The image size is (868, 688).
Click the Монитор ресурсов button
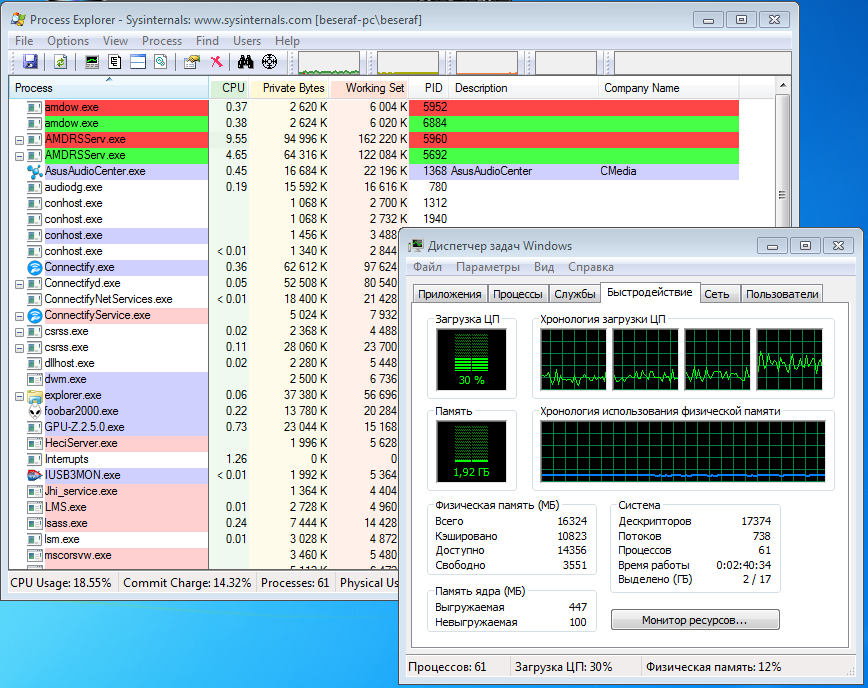[695, 620]
